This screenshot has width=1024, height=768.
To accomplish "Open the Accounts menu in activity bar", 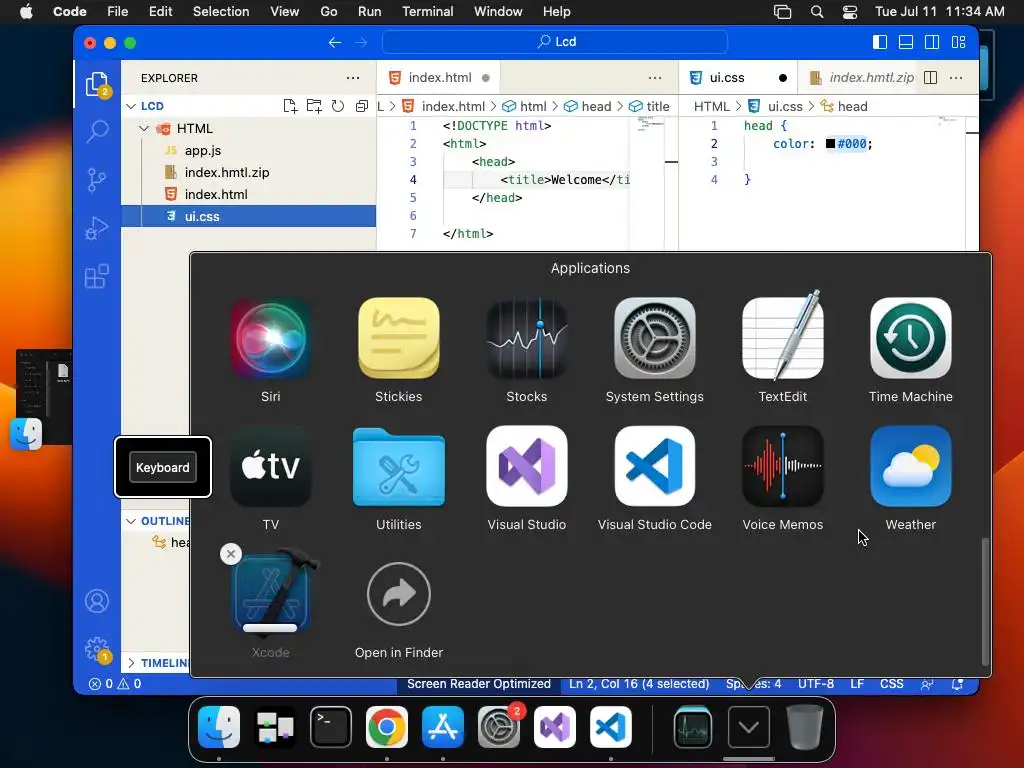I will (x=97, y=601).
